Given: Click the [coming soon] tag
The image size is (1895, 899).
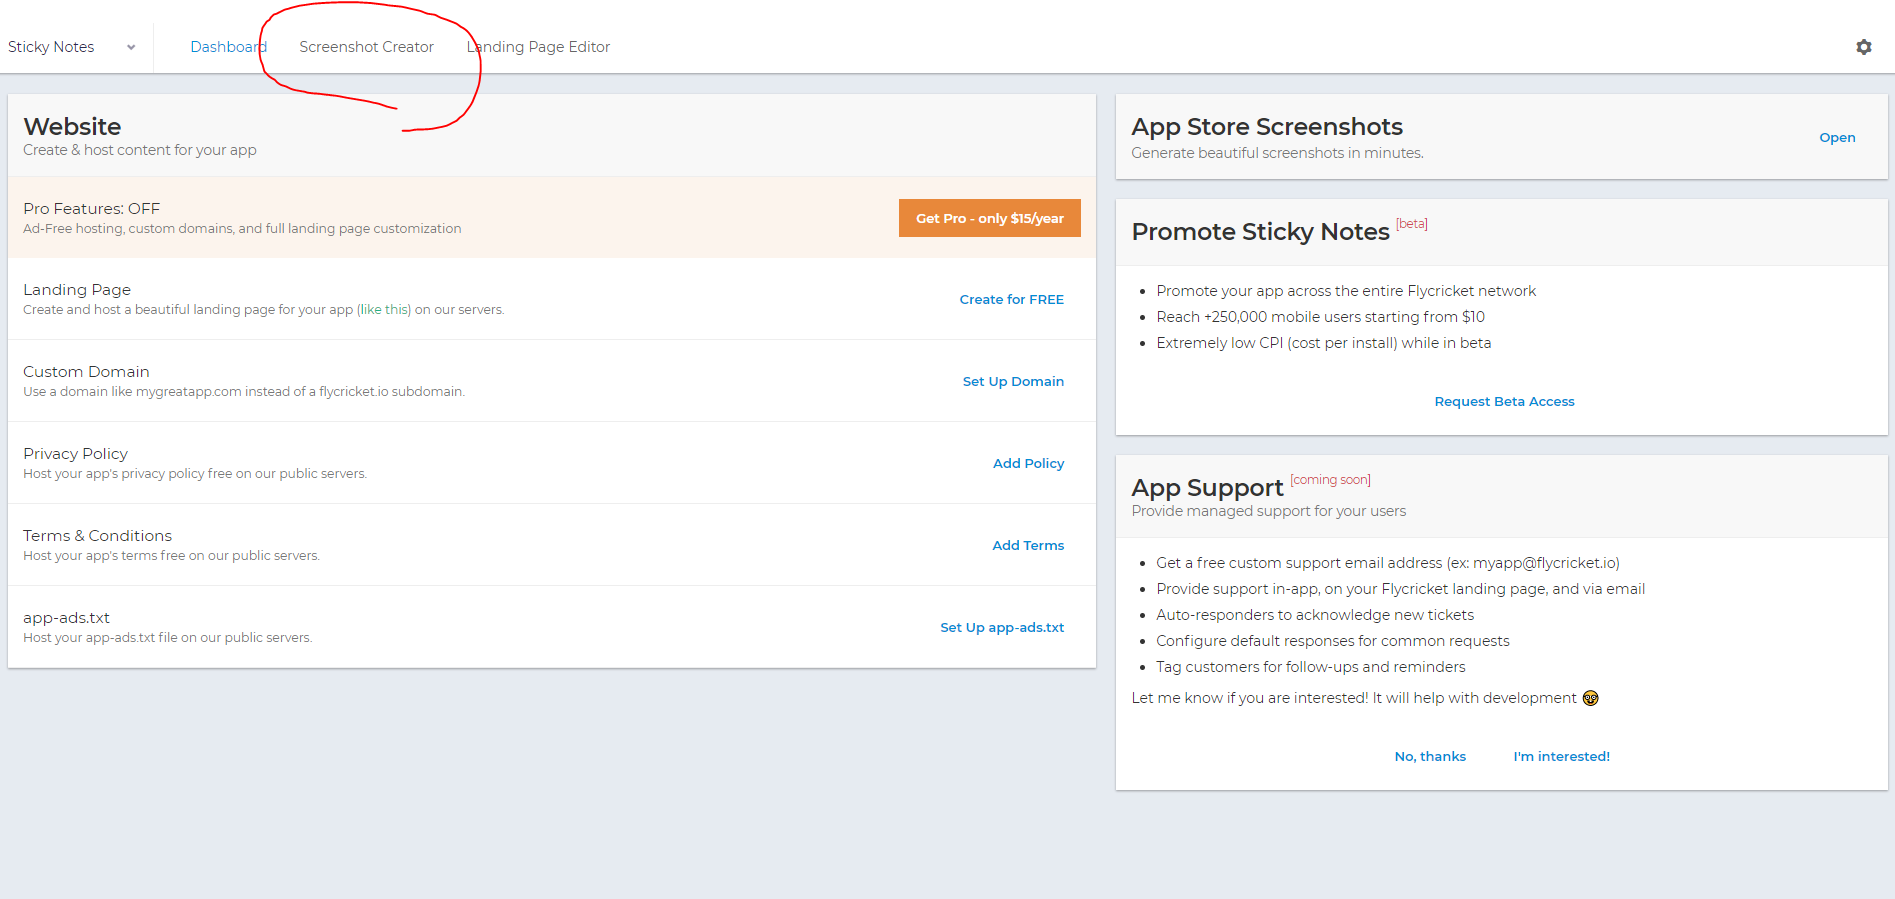Looking at the screenshot, I should click(1330, 480).
